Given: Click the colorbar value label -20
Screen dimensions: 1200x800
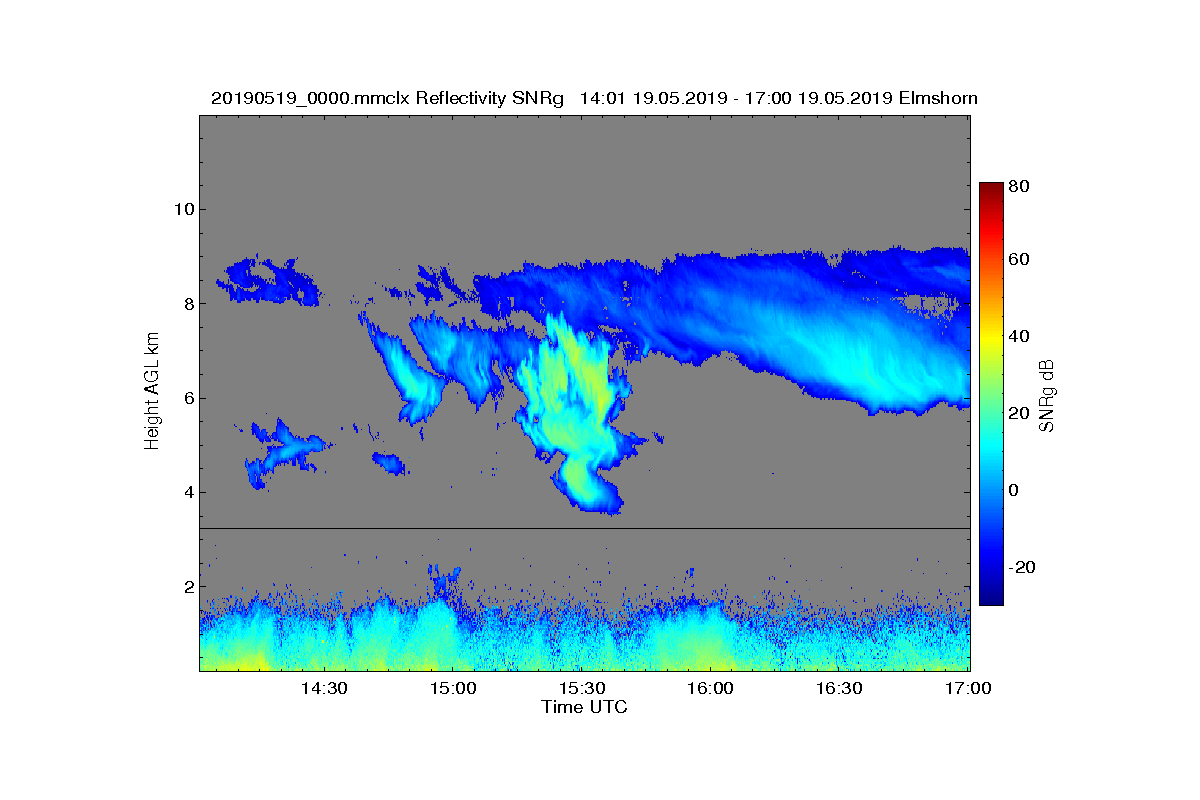Looking at the screenshot, I should [x=1023, y=566].
